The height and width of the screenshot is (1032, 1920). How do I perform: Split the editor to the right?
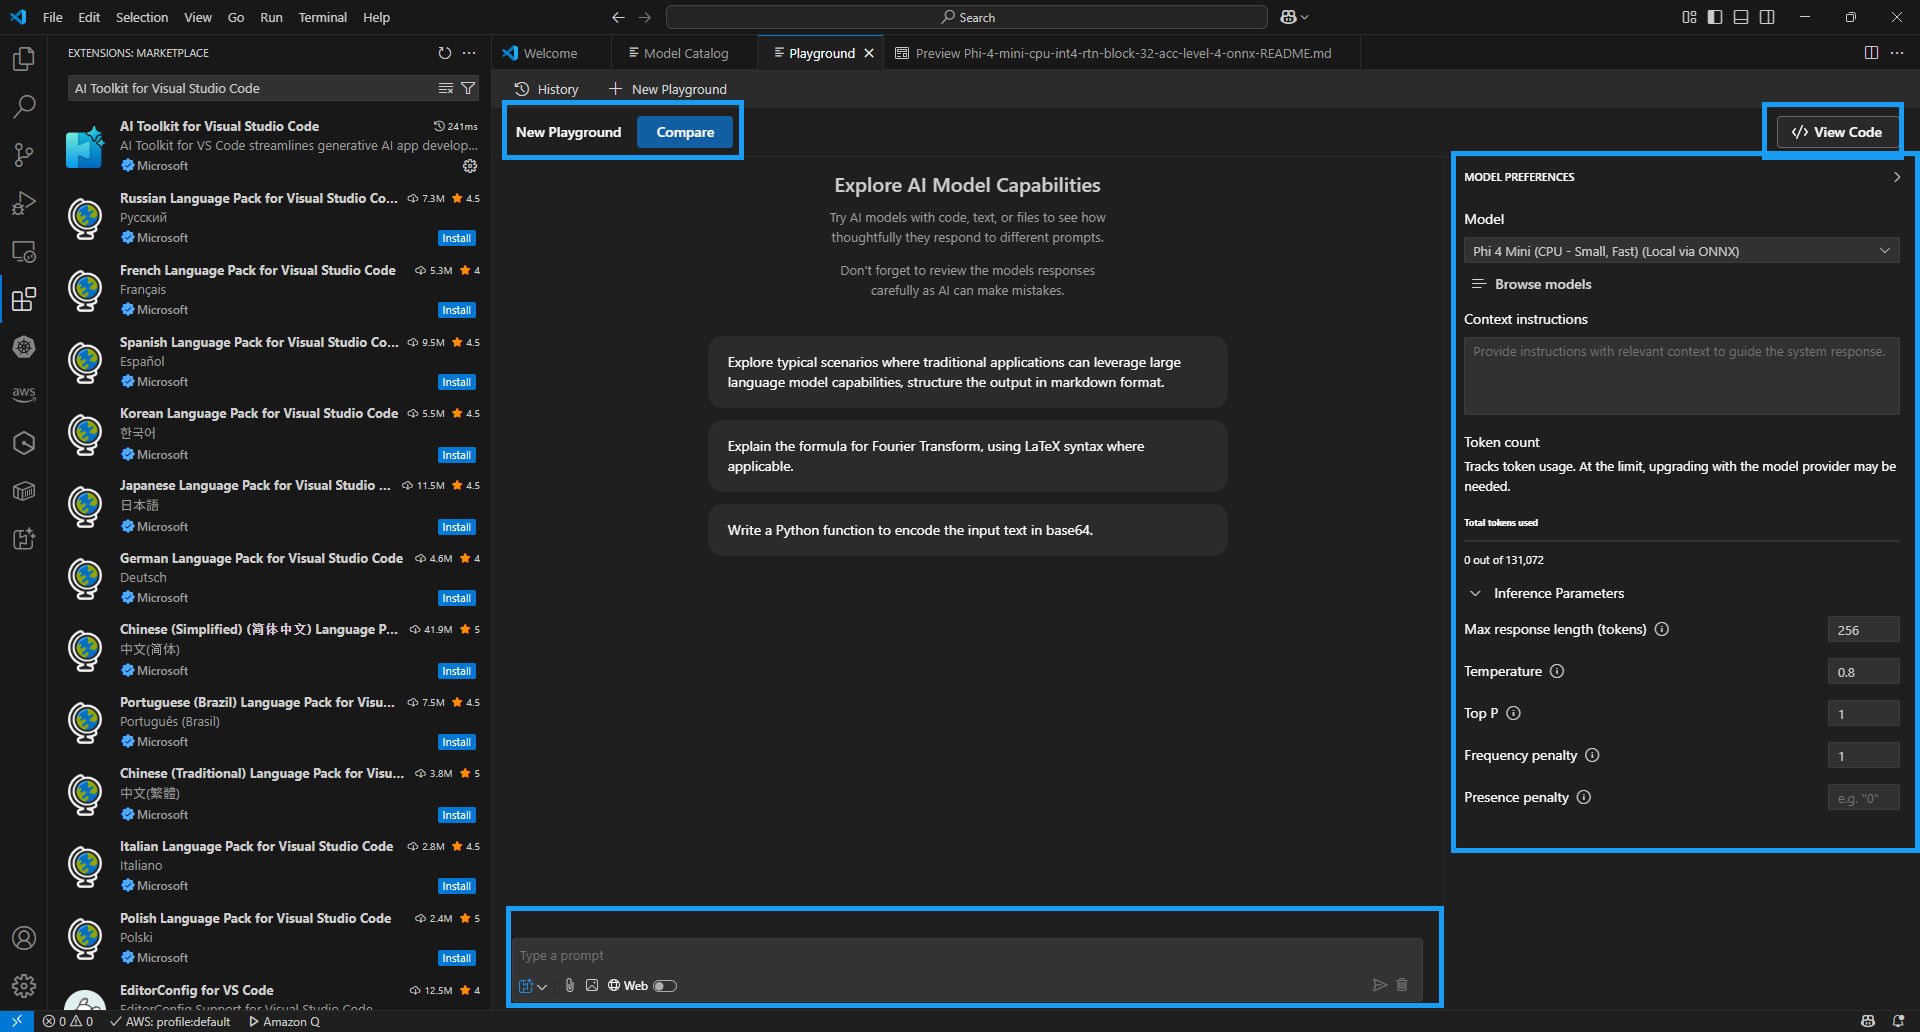tap(1871, 53)
